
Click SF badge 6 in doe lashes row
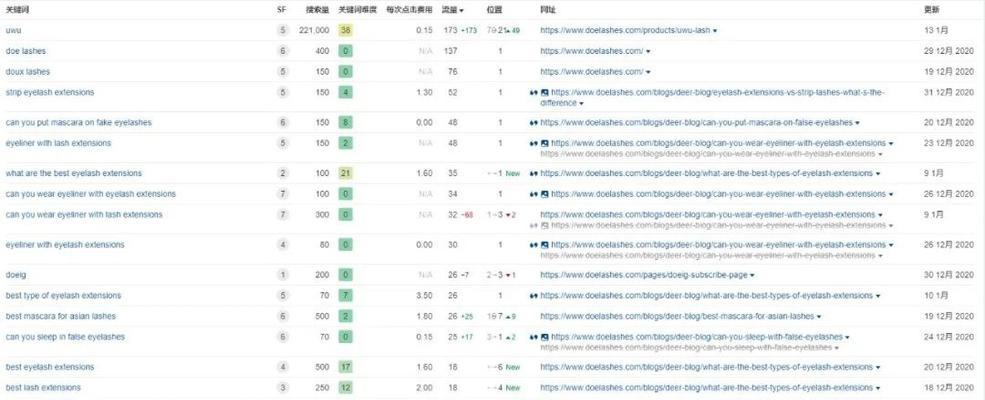point(283,51)
